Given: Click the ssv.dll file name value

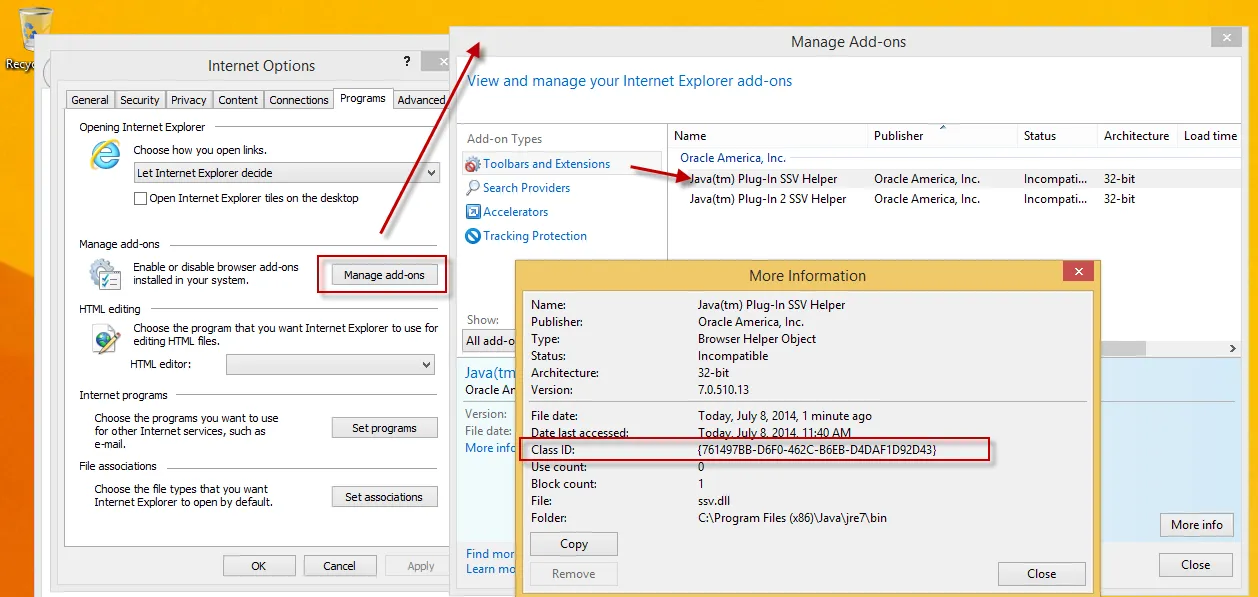Looking at the screenshot, I should [716, 501].
